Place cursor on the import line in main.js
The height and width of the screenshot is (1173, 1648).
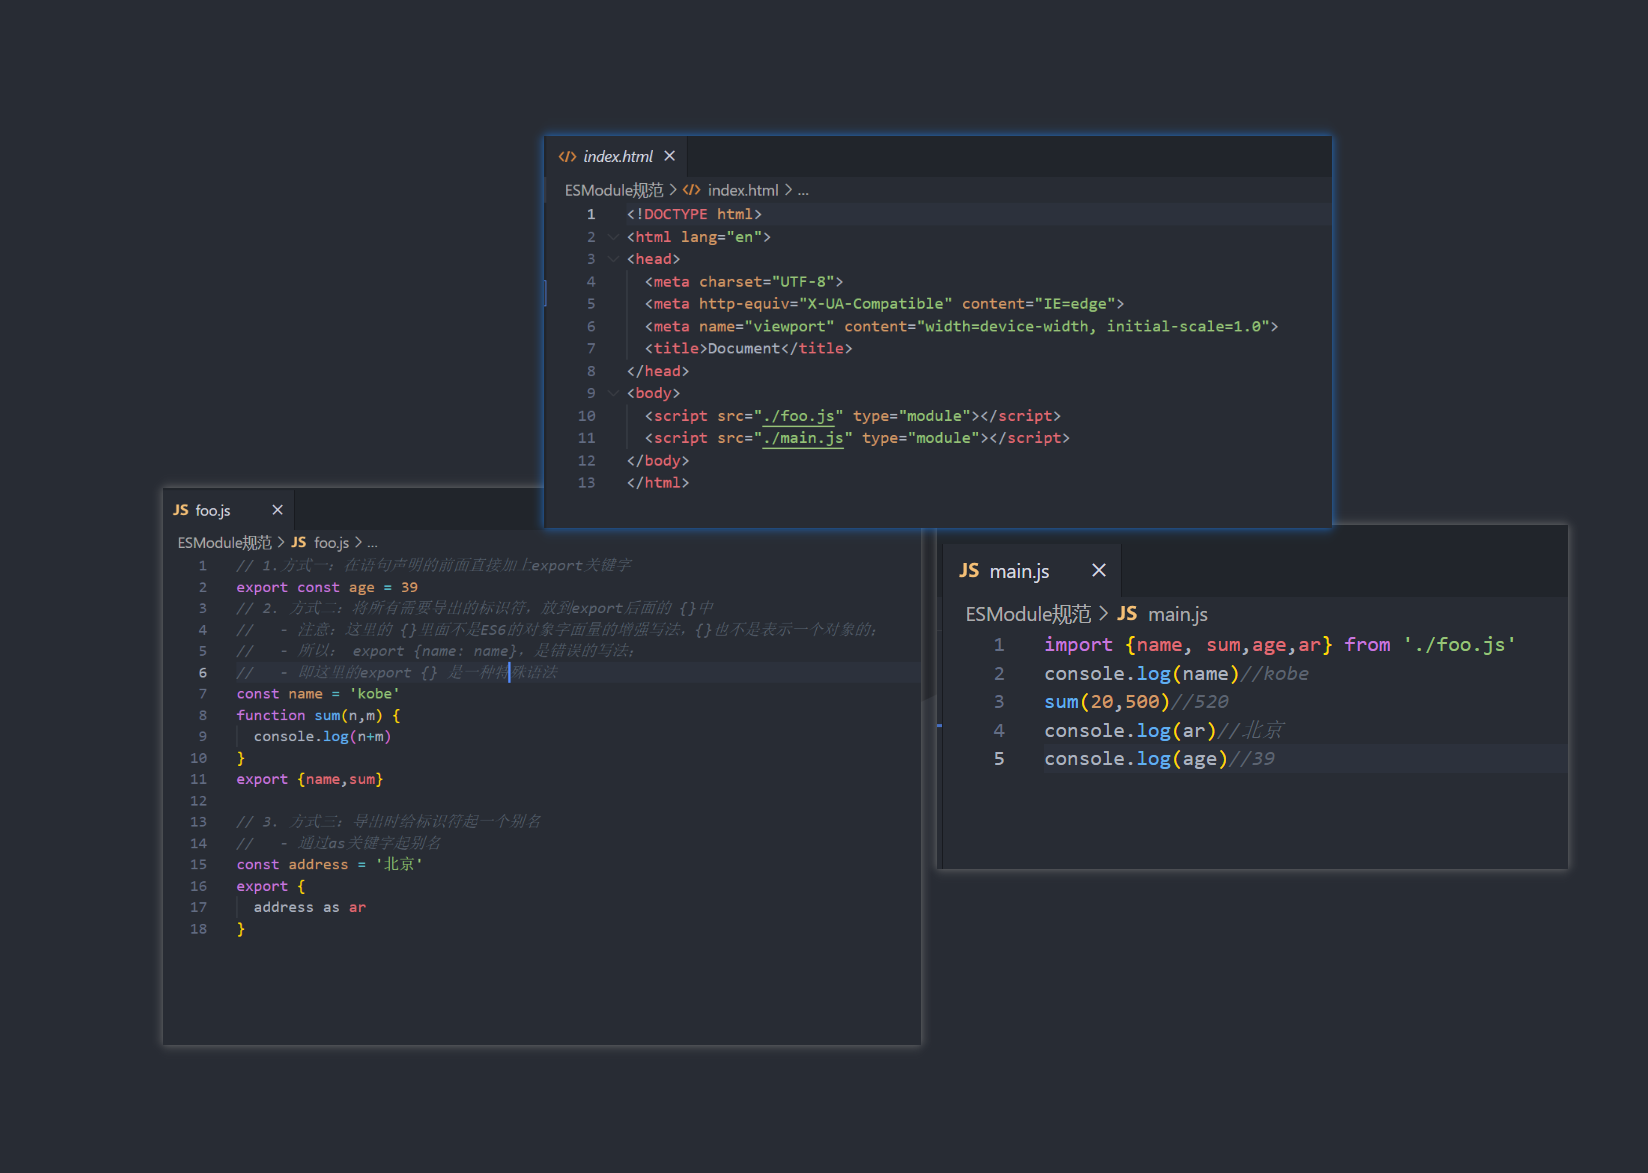[1278, 645]
